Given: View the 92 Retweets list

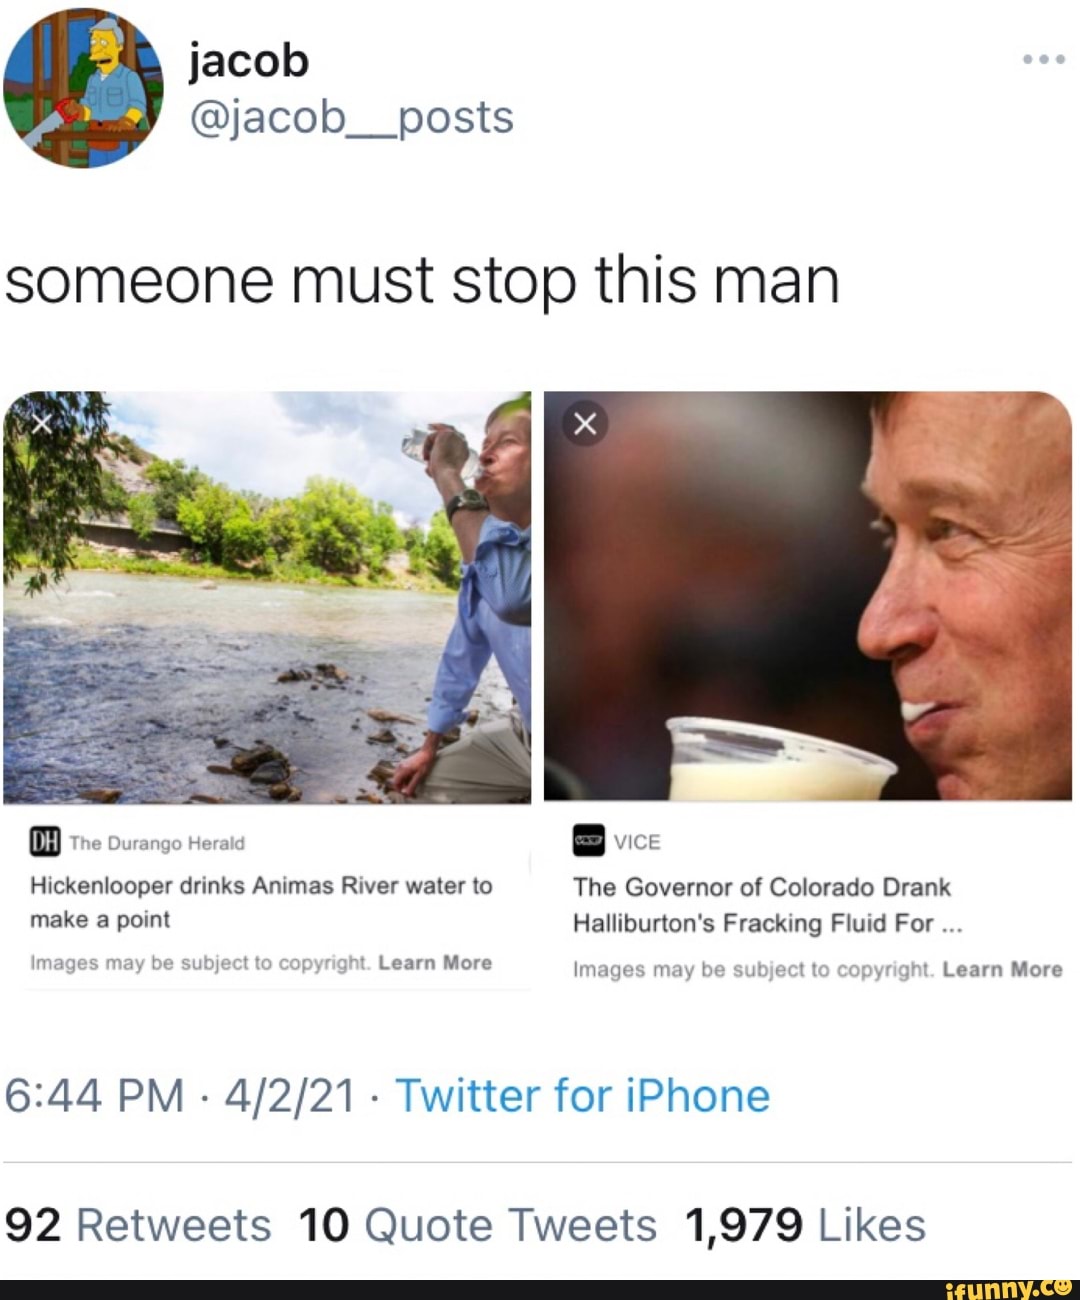Looking at the screenshot, I should (x=138, y=1225).
